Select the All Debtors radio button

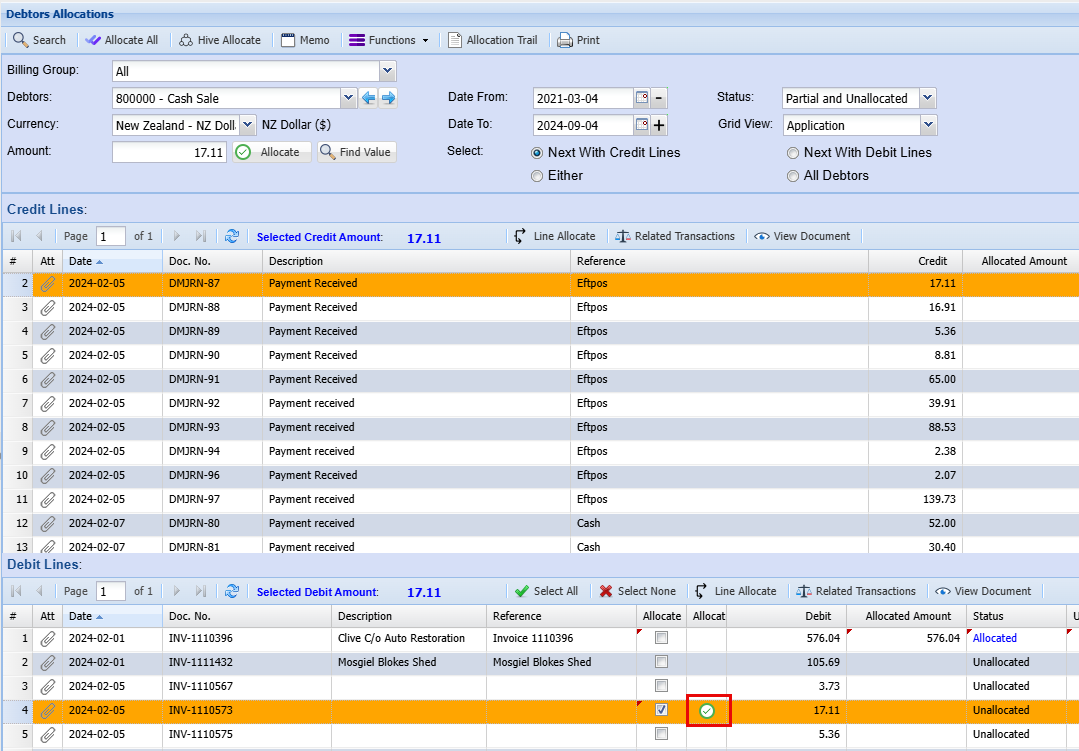tap(793, 176)
